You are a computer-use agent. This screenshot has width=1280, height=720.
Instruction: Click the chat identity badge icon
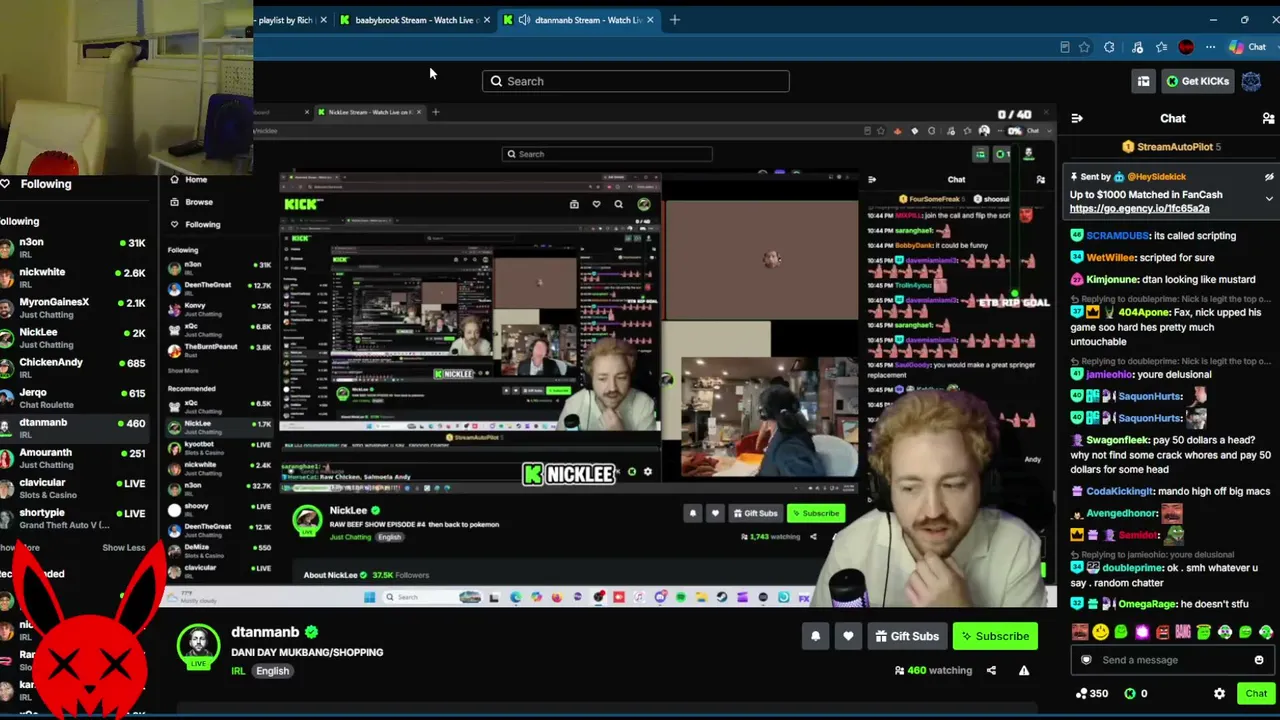(x=1087, y=660)
